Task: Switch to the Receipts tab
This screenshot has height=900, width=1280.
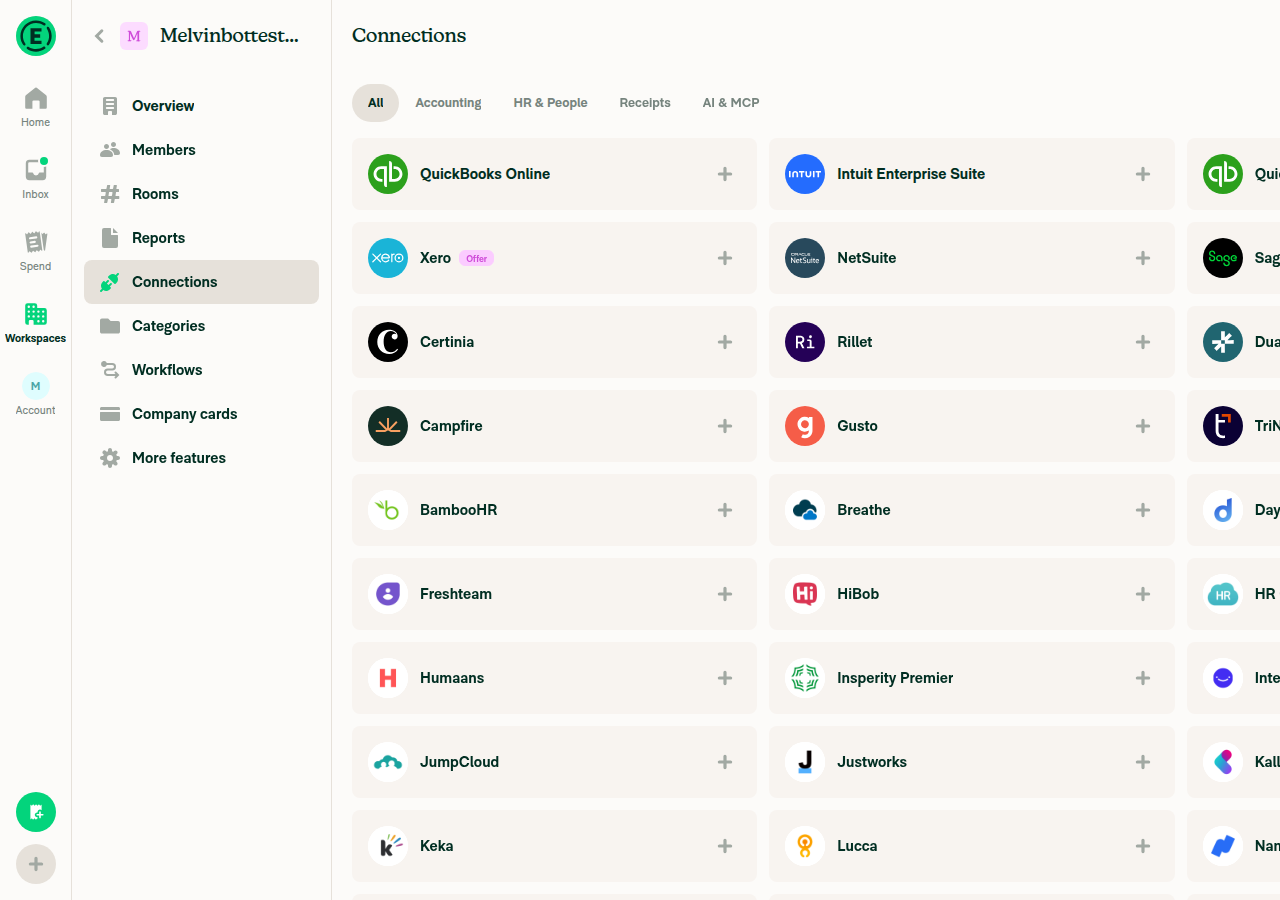Action: (x=645, y=103)
